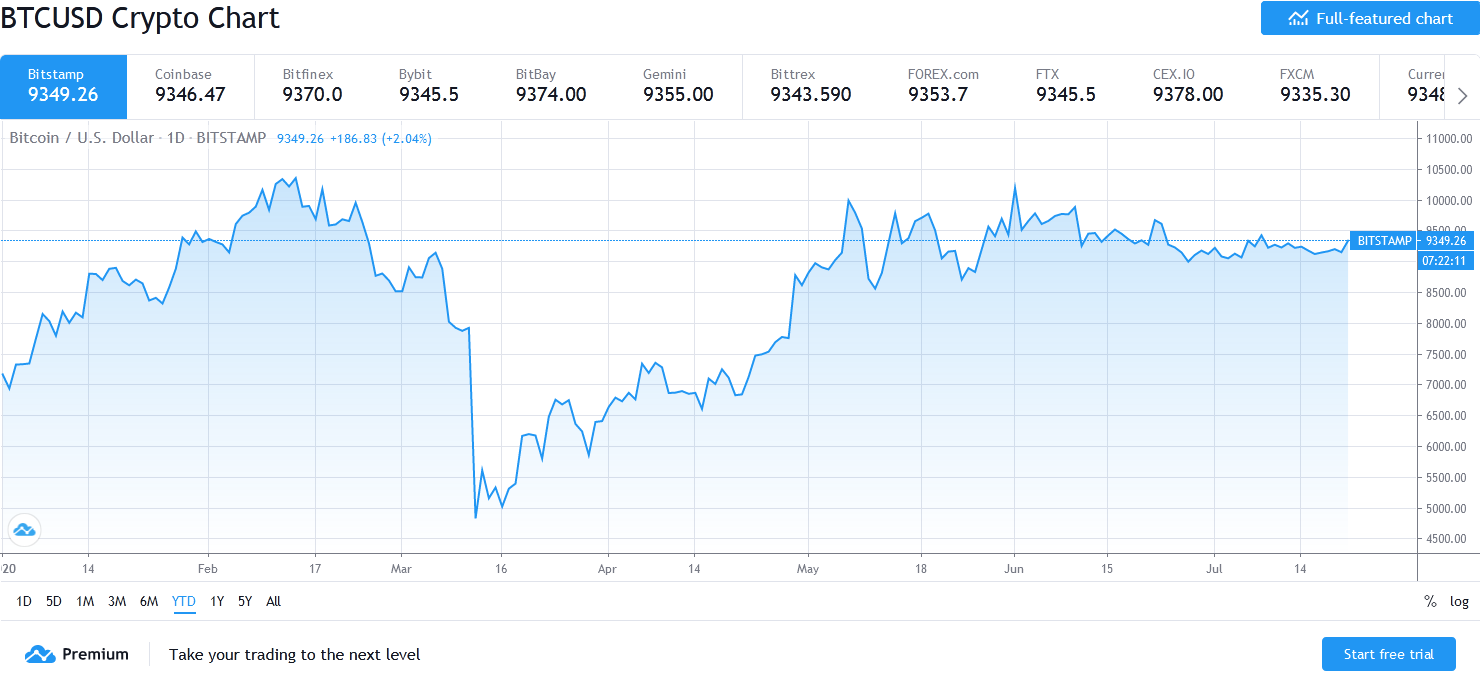1480x682 pixels.
Task: Click the countdown timer below the price label
Action: 1444,260
